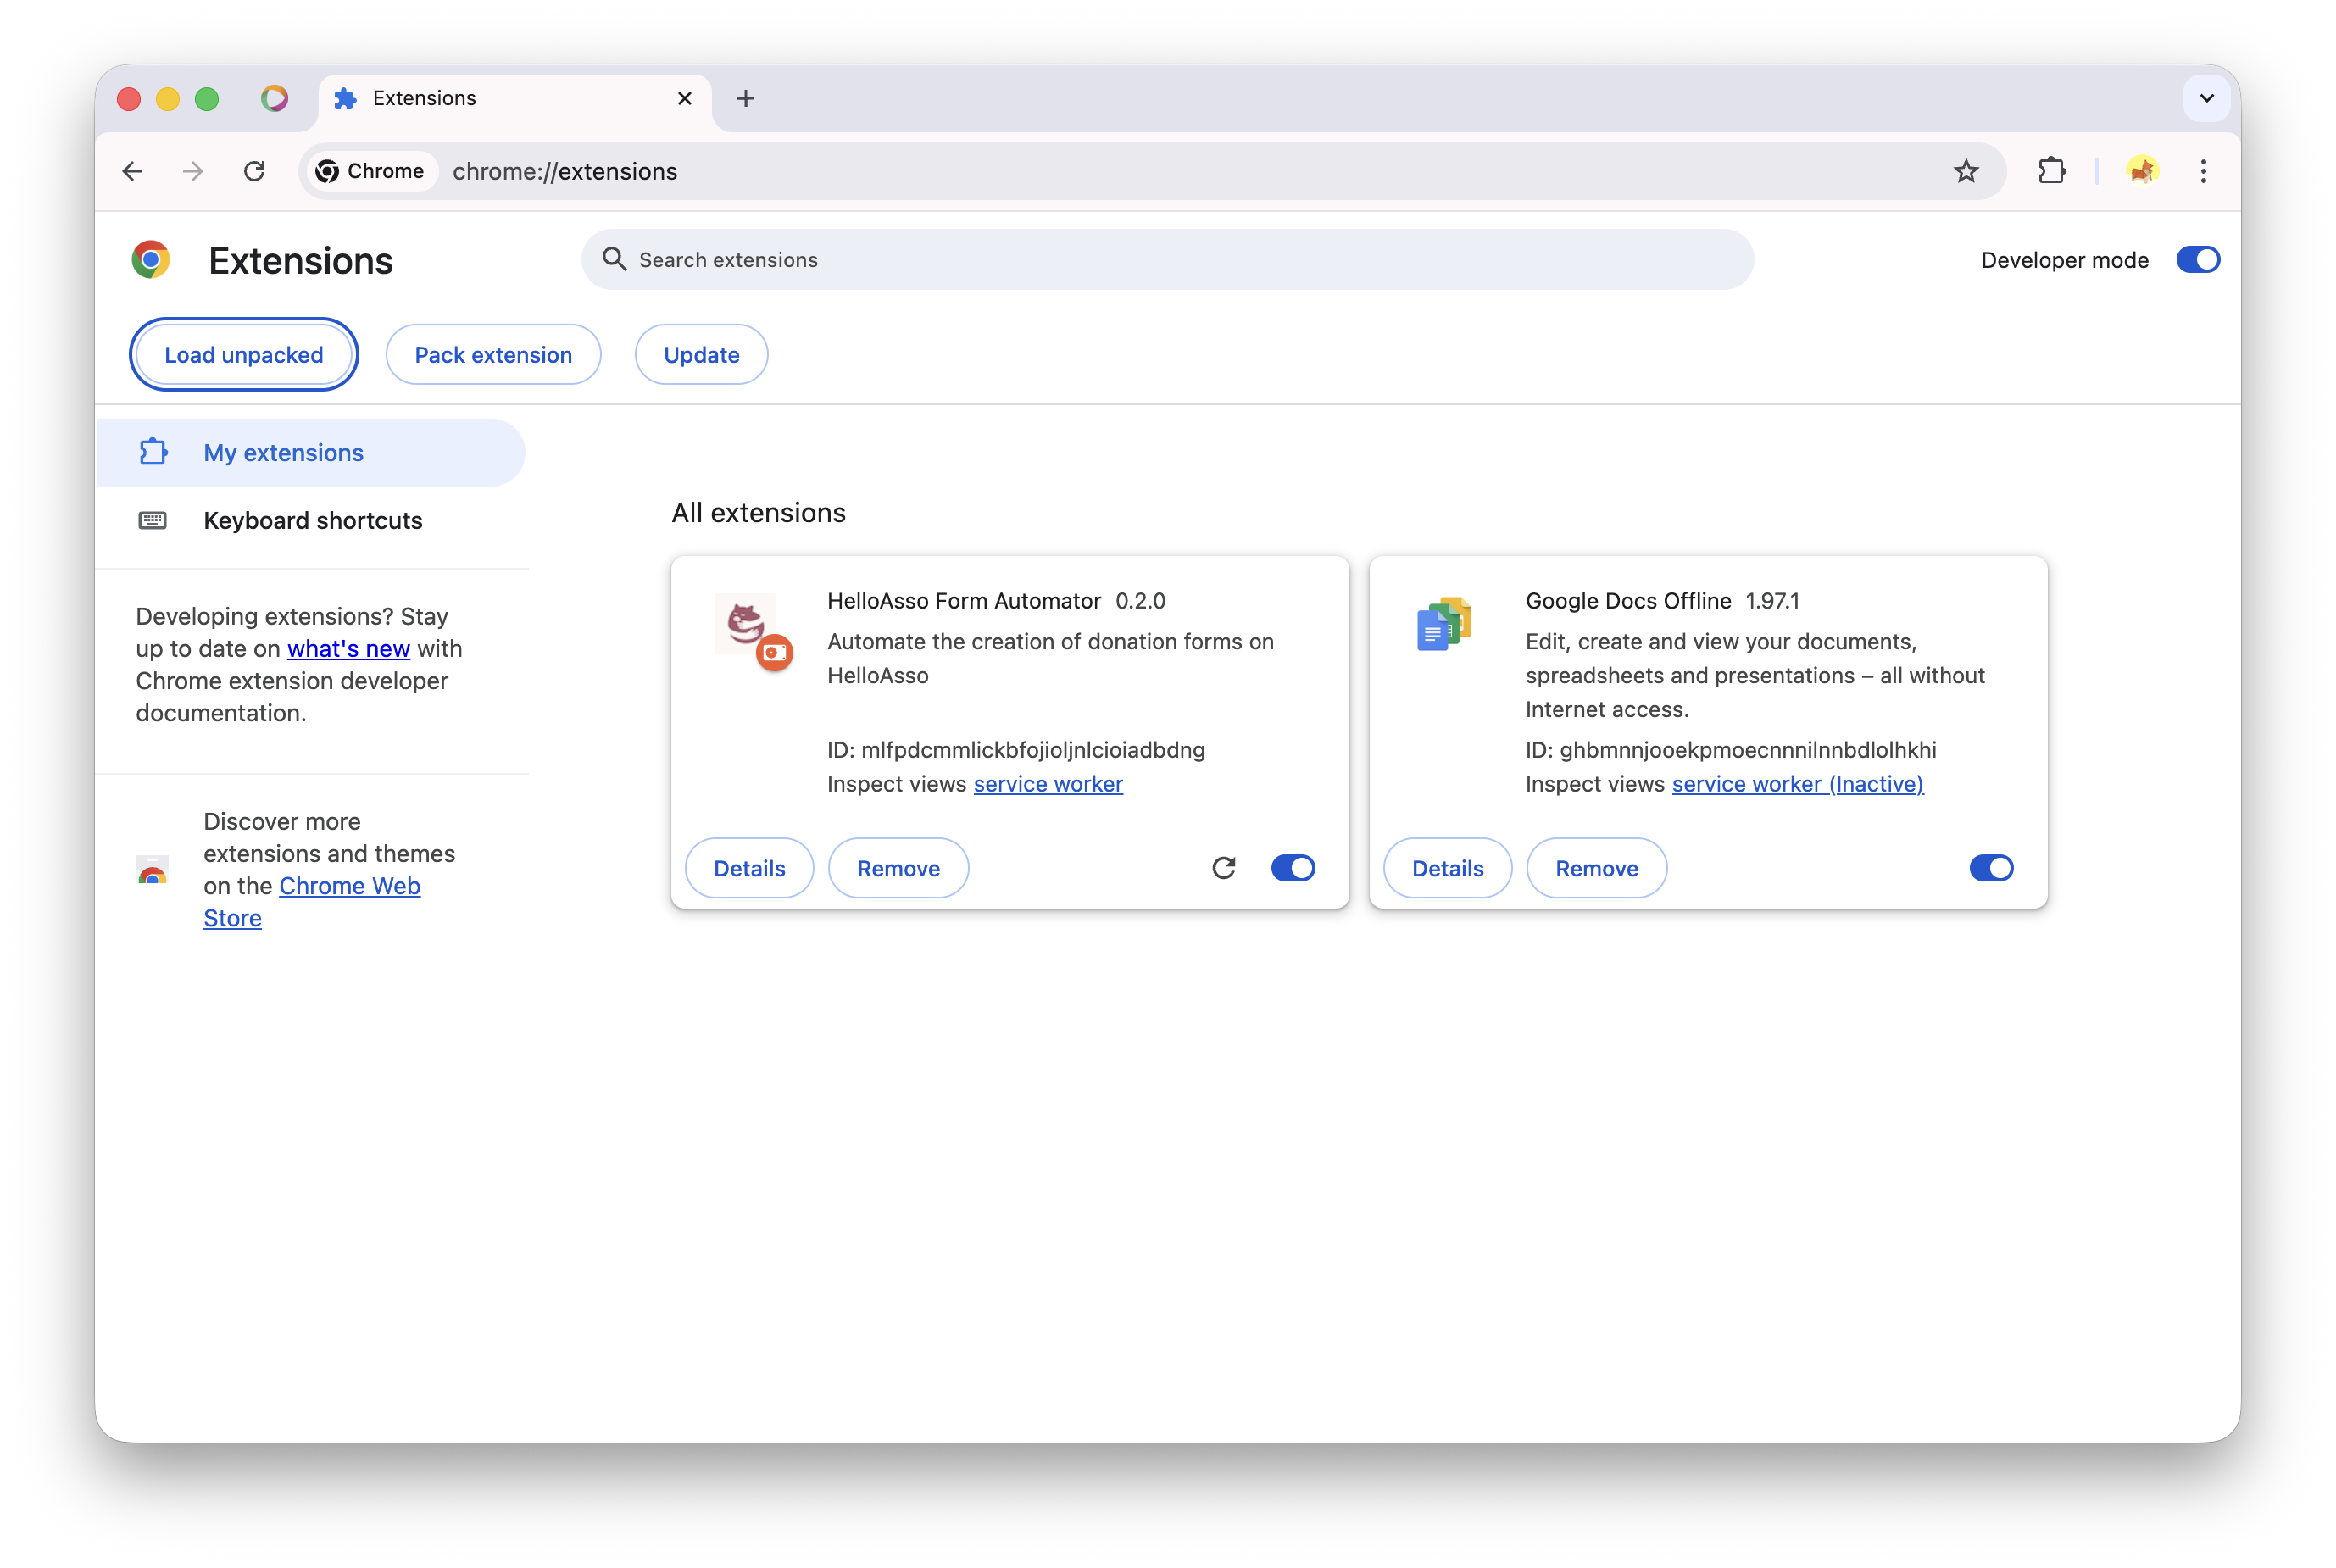Viewport: 2336px width, 1568px height.
Task: Click the Extensions puzzle piece icon in toolbar
Action: pos(2052,171)
